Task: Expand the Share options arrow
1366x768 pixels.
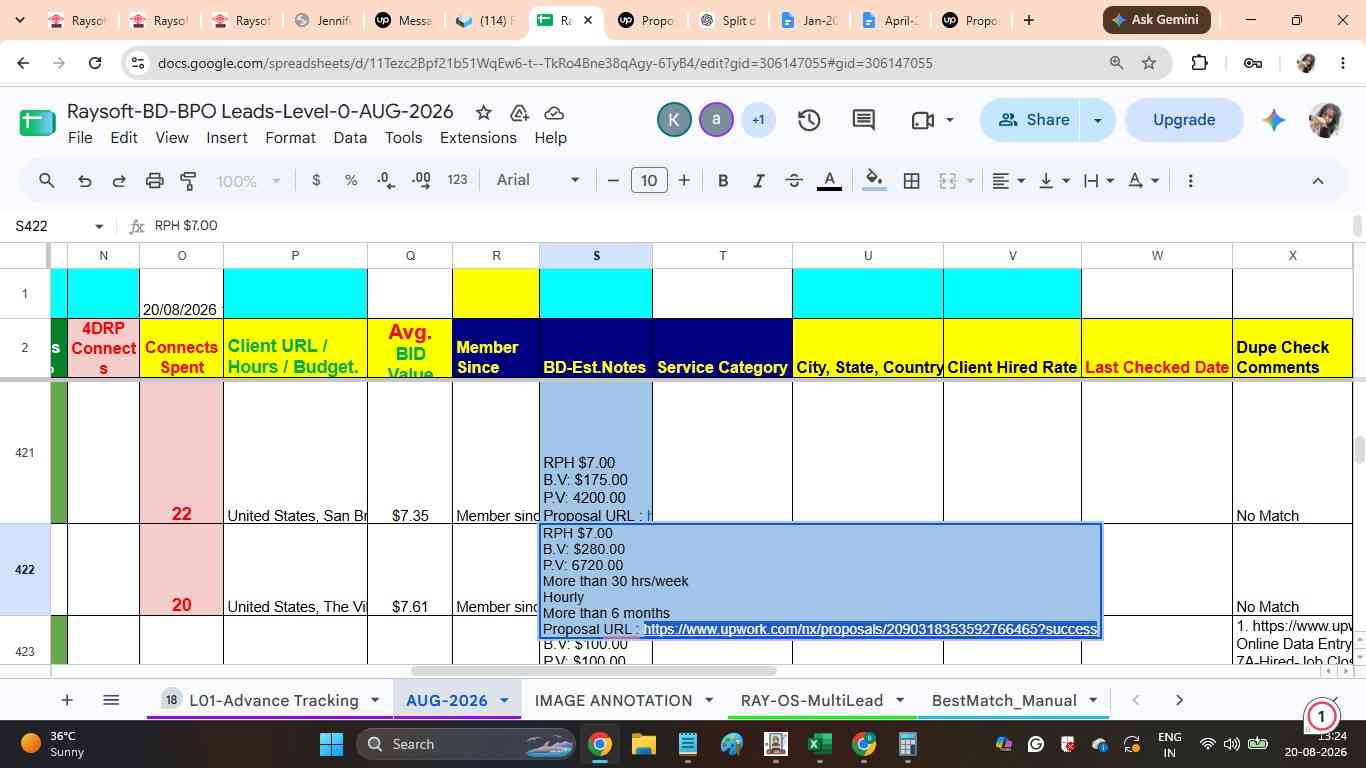Action: pos(1097,120)
